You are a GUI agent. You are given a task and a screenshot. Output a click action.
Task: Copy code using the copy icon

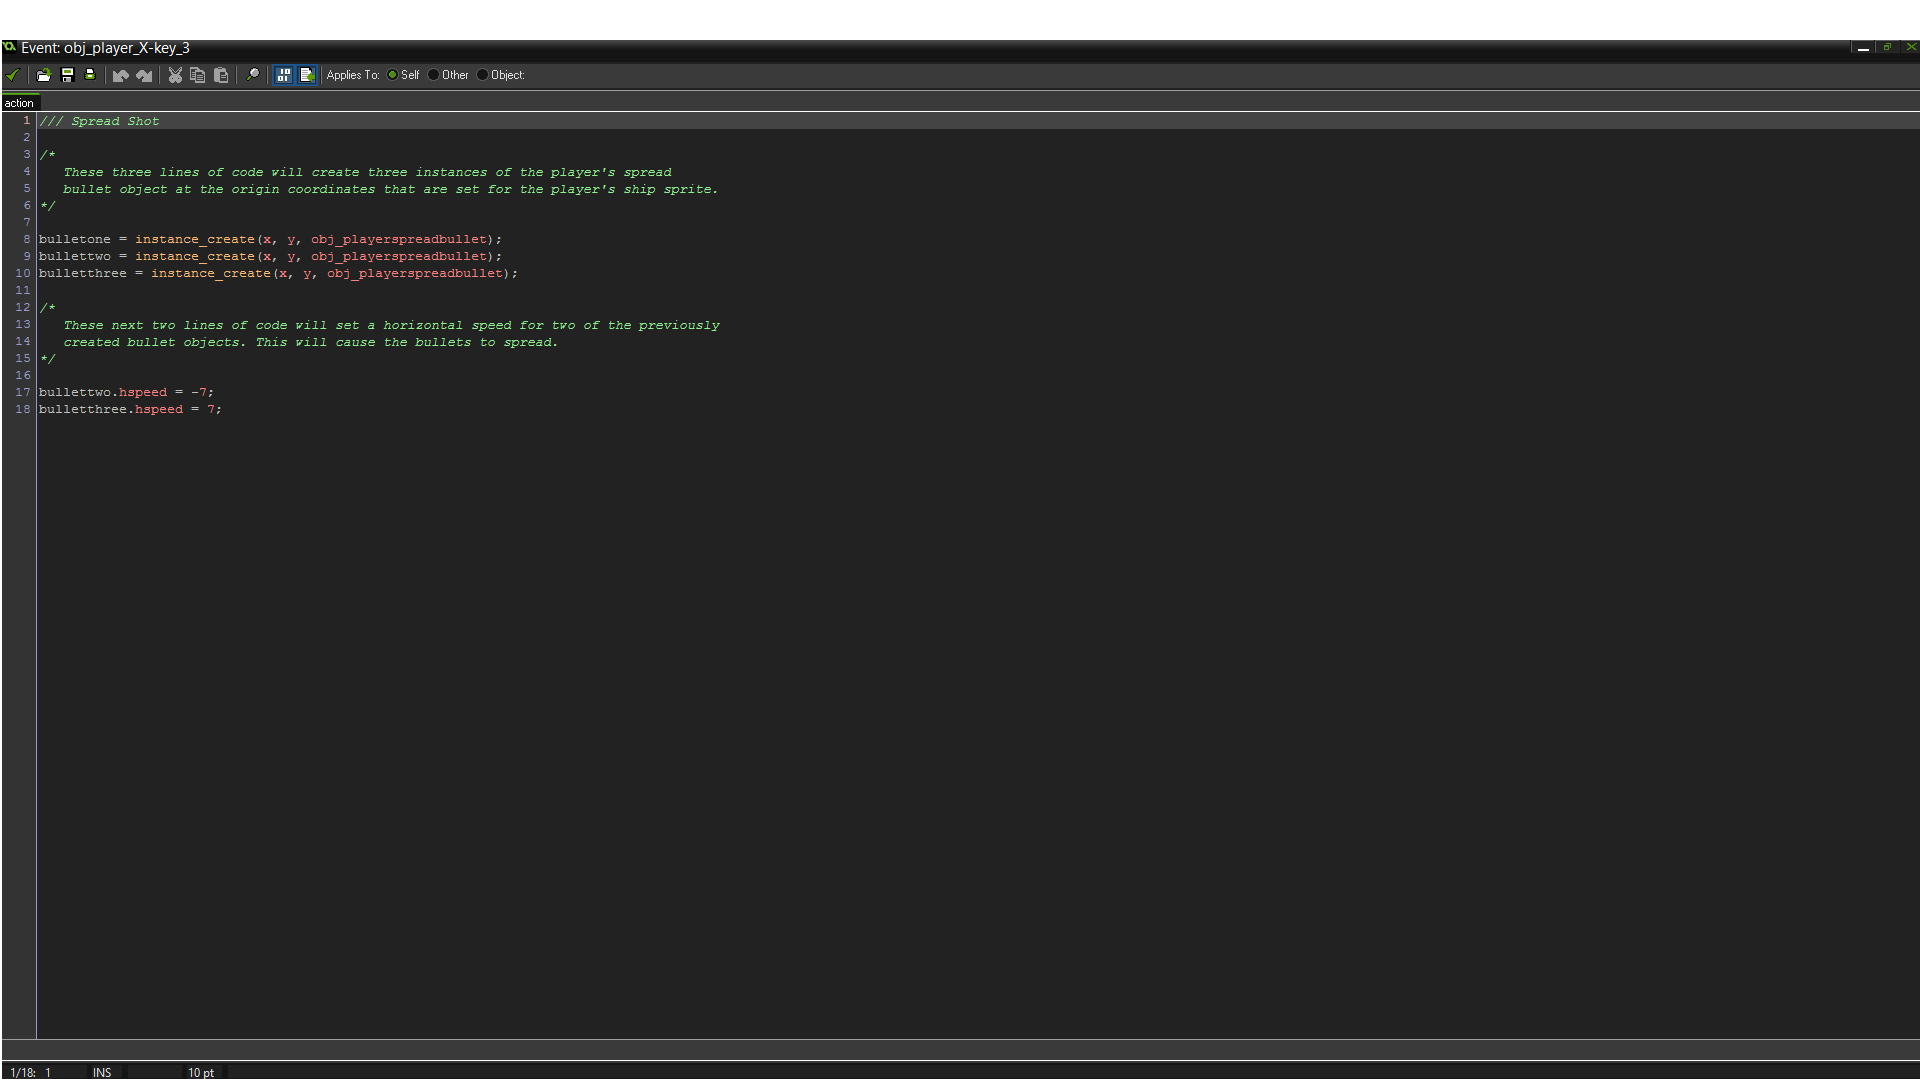pyautogui.click(x=197, y=75)
